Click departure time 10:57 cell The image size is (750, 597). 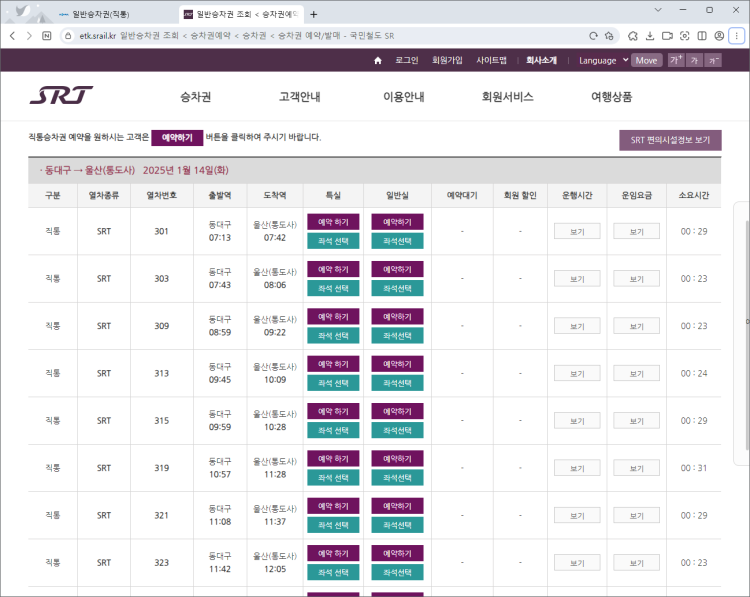[220, 475]
